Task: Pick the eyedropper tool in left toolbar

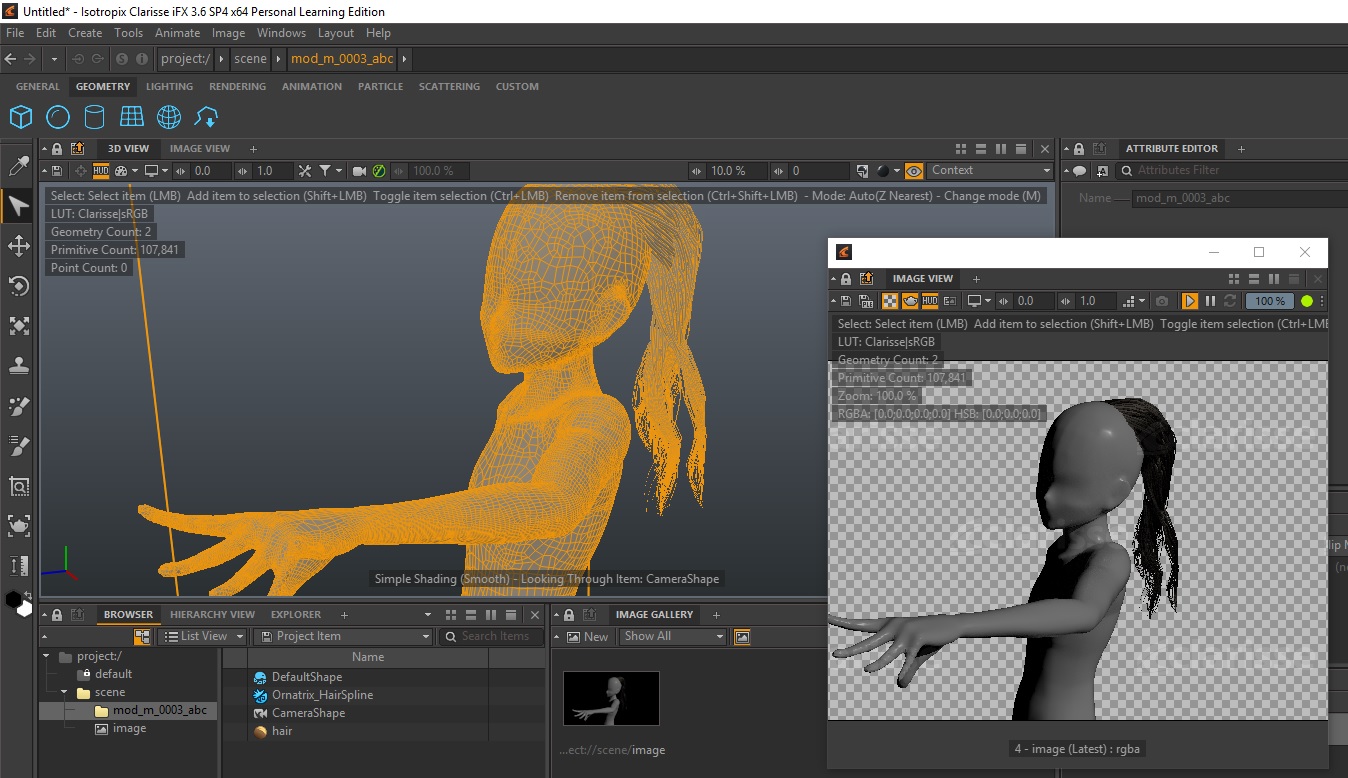Action: (18, 166)
